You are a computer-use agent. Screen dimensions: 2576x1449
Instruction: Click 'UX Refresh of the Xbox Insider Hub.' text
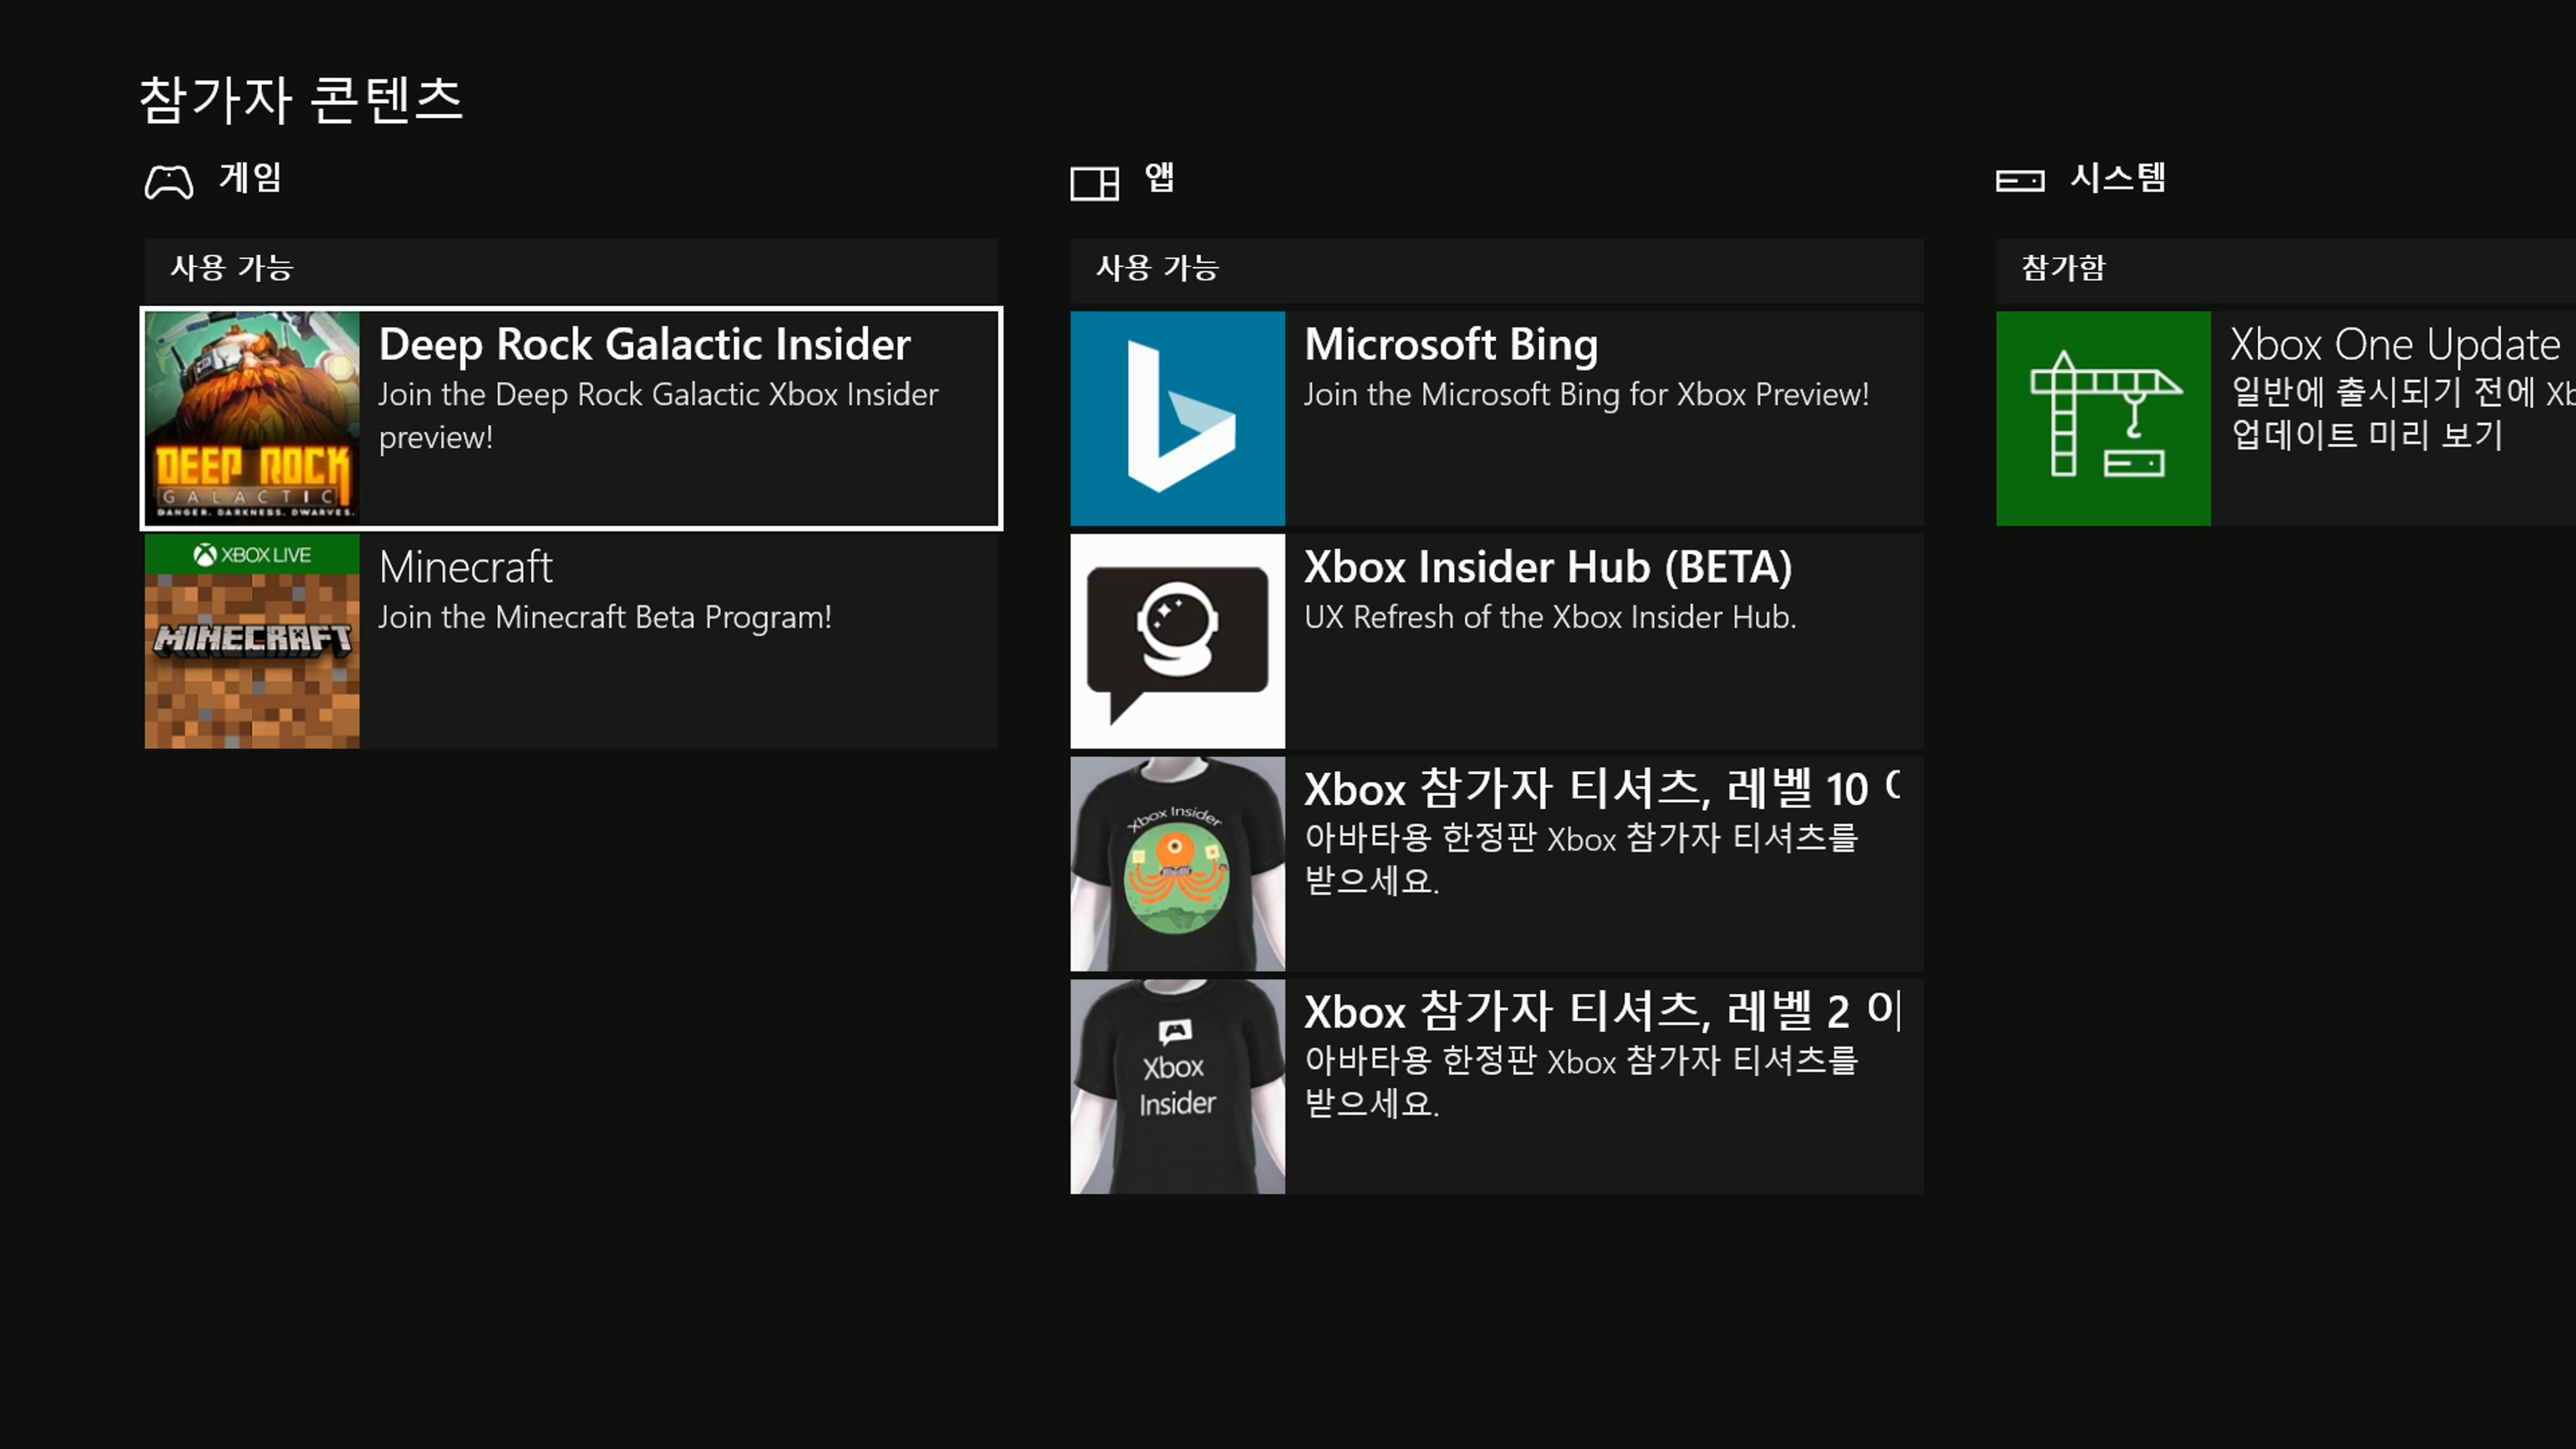pyautogui.click(x=1550, y=617)
